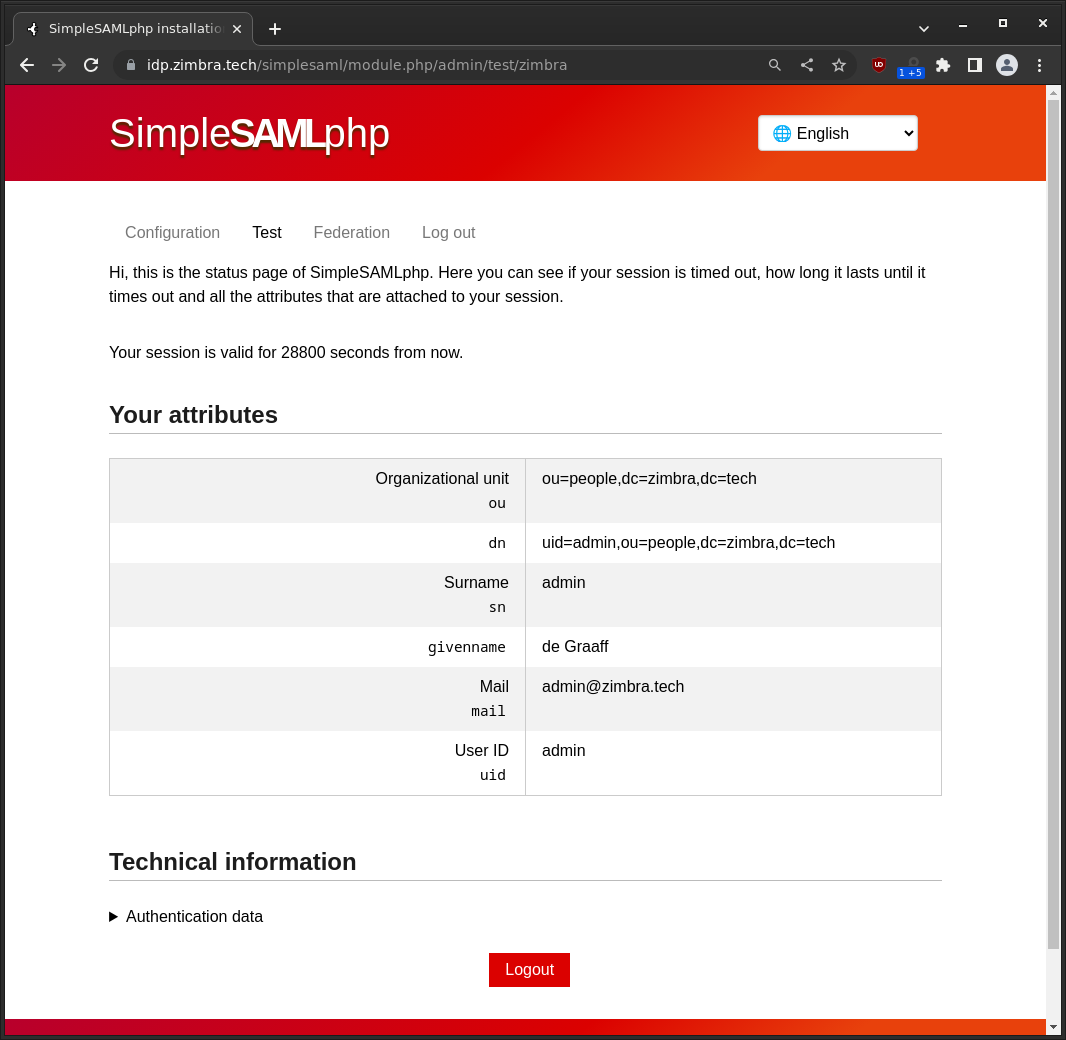This screenshot has width=1066, height=1040.
Task: Click the SimpleSAMLphp tab favicon
Action: 32,29
